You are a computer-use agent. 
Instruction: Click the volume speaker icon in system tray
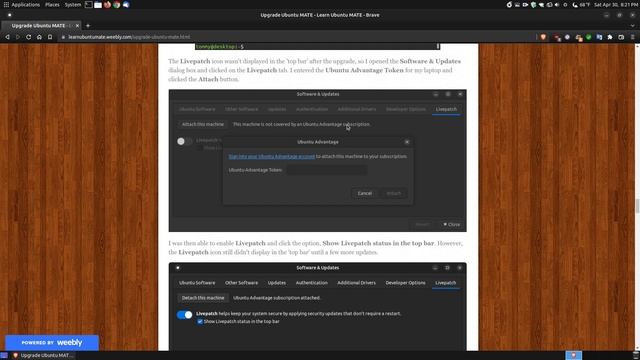557,5
